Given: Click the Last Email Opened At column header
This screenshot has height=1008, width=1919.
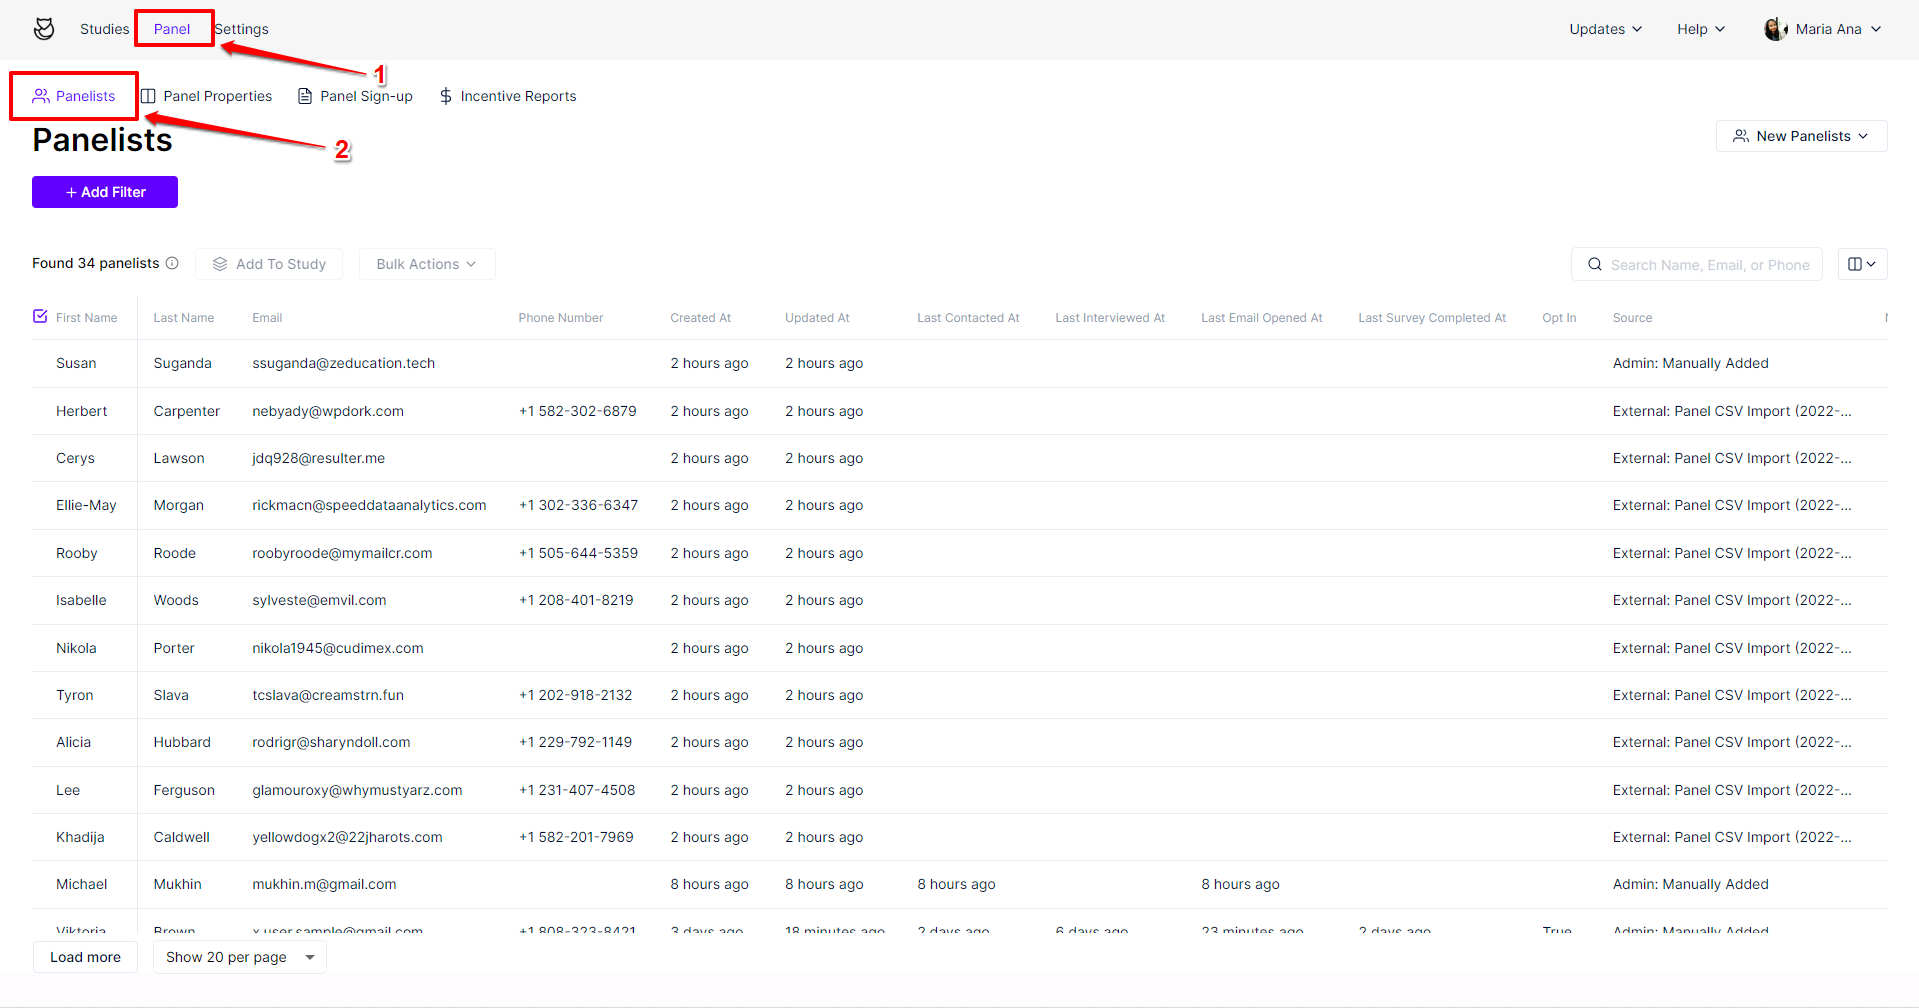Looking at the screenshot, I should coord(1262,318).
